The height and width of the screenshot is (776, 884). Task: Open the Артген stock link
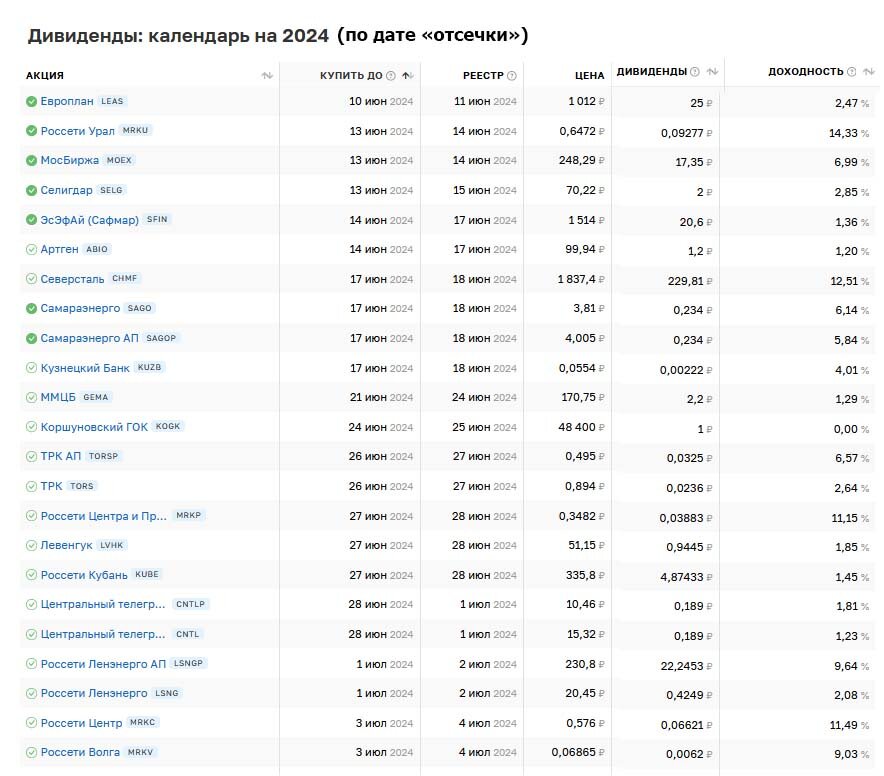(59, 249)
